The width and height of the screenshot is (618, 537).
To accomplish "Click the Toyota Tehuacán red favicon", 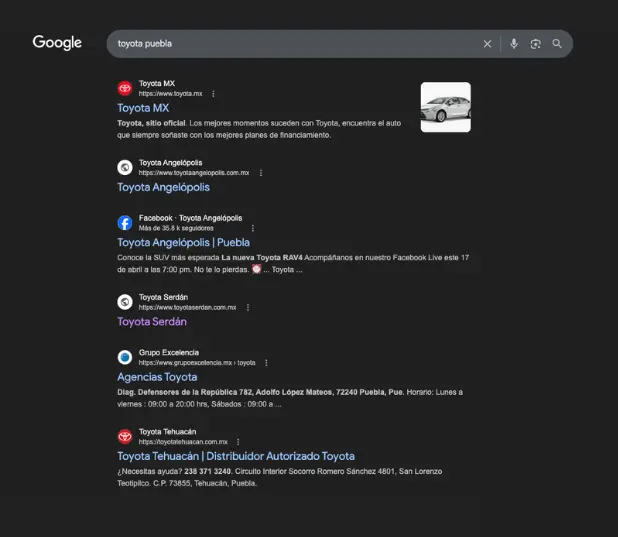I will (125, 436).
